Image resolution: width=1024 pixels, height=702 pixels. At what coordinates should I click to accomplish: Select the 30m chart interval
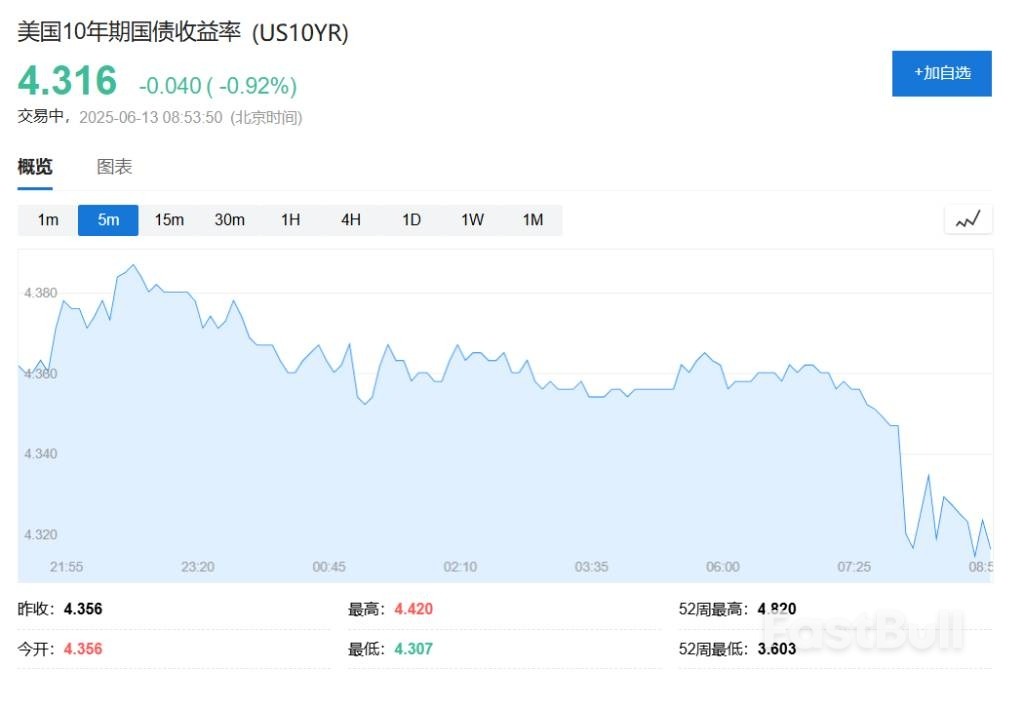(x=229, y=219)
